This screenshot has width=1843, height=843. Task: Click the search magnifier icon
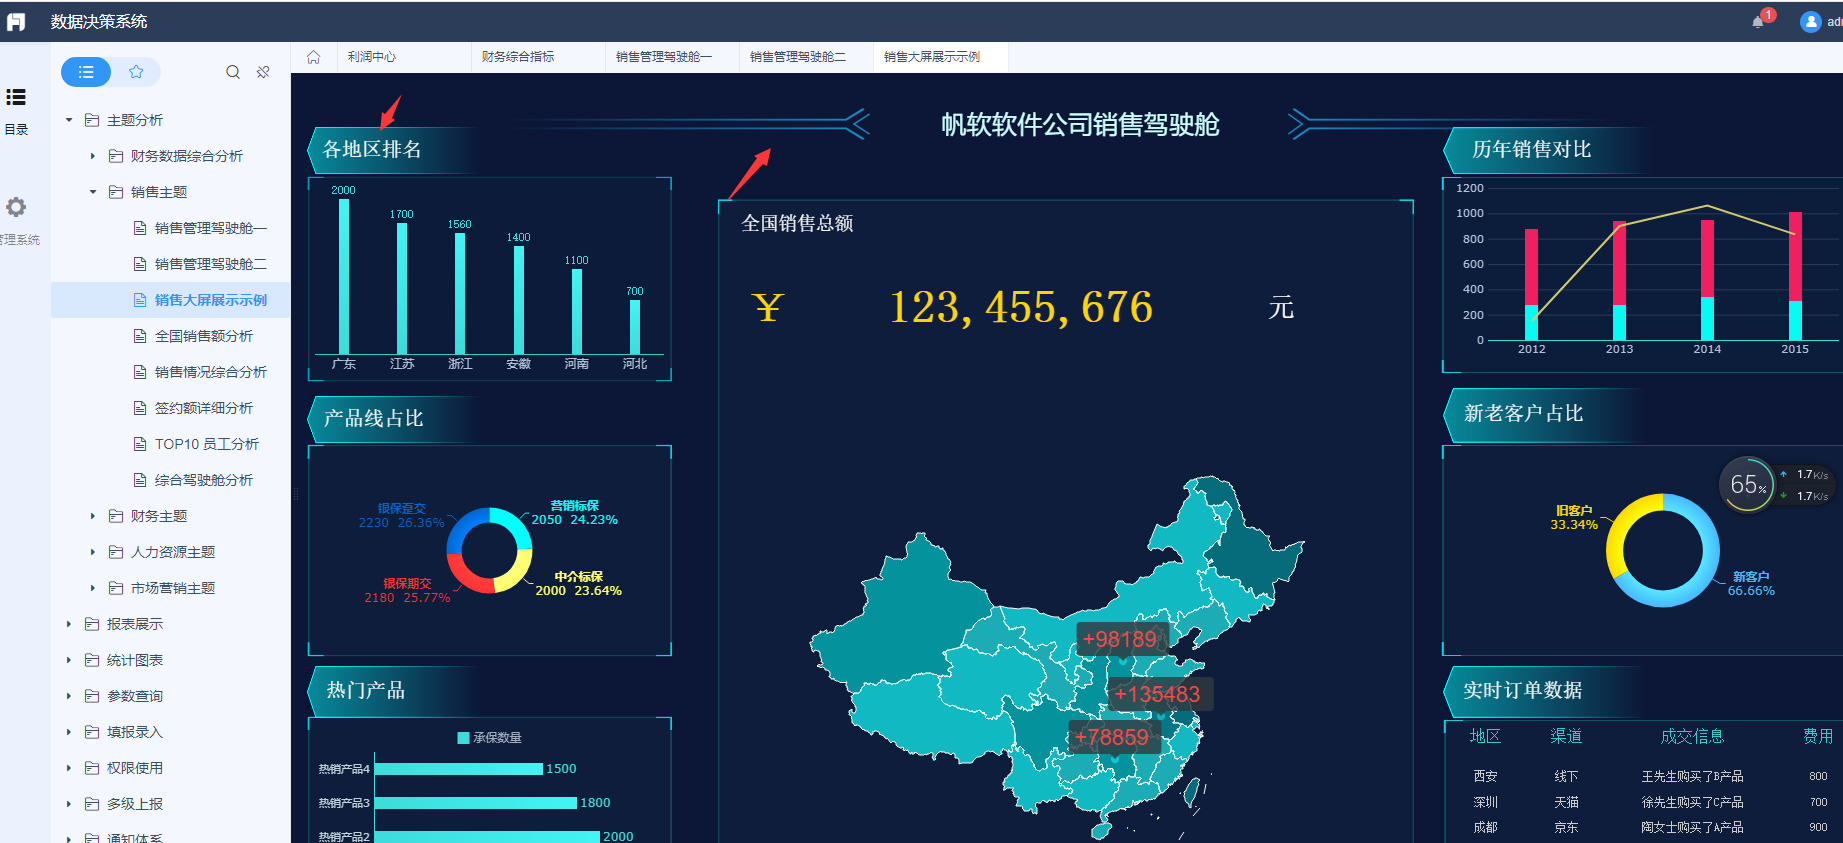[233, 72]
